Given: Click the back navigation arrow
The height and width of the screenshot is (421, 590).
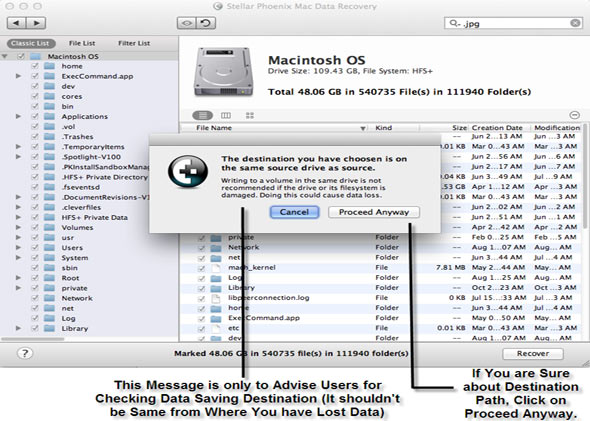Looking at the screenshot, I should click(x=16, y=23).
